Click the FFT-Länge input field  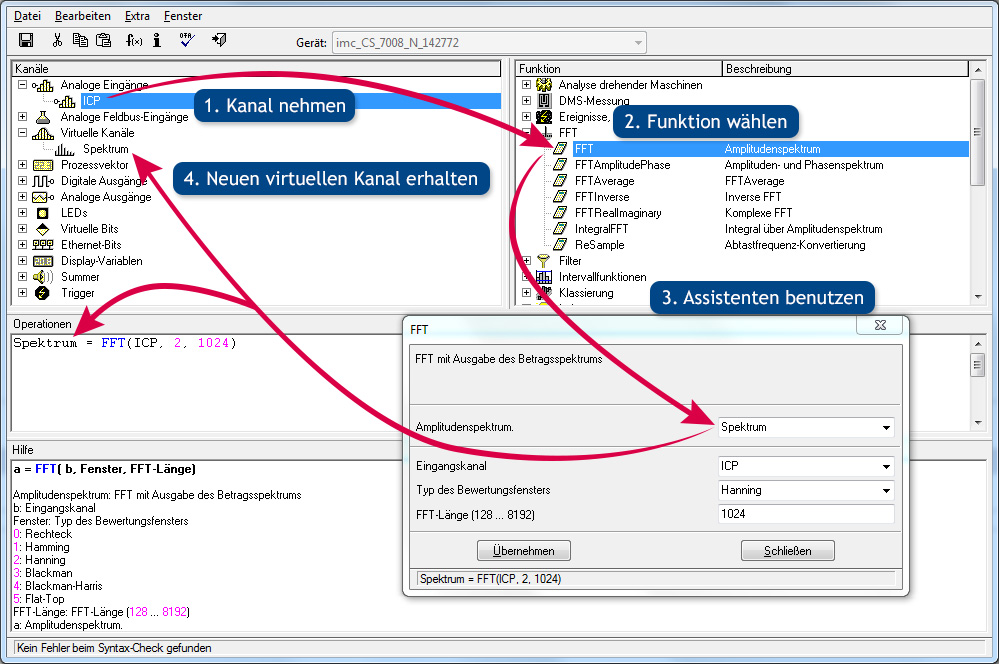click(x=805, y=514)
